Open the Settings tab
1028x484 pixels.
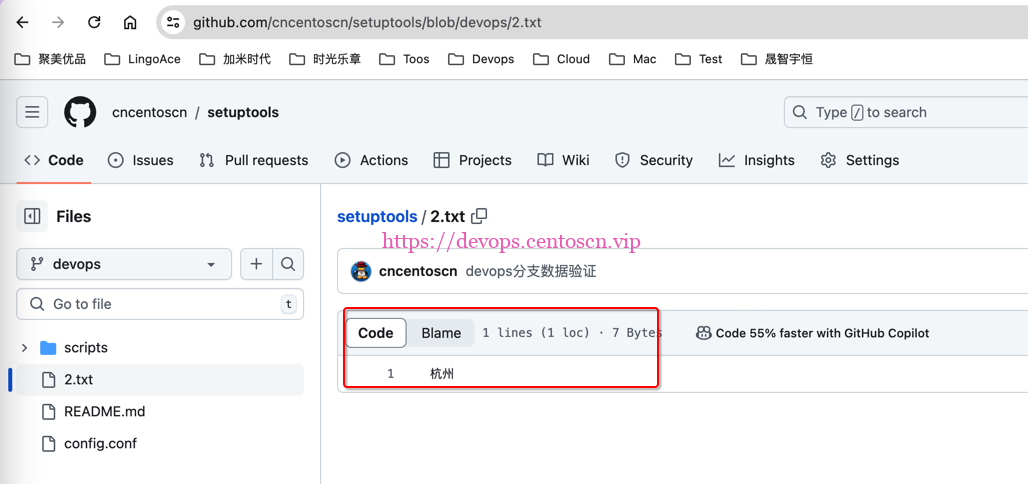(x=859, y=160)
